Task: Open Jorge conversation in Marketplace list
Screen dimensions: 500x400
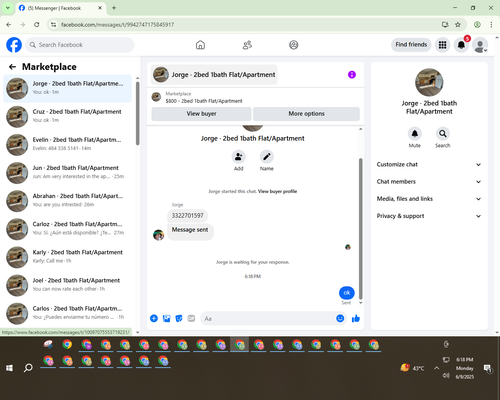Action: click(x=67, y=88)
